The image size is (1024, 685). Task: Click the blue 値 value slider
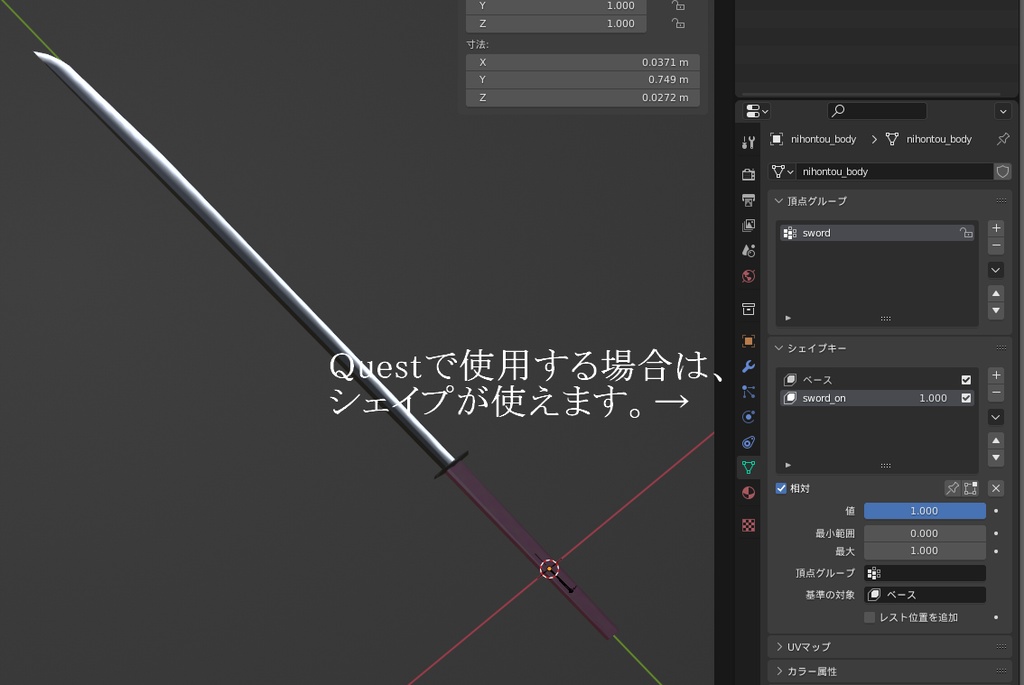pos(924,510)
